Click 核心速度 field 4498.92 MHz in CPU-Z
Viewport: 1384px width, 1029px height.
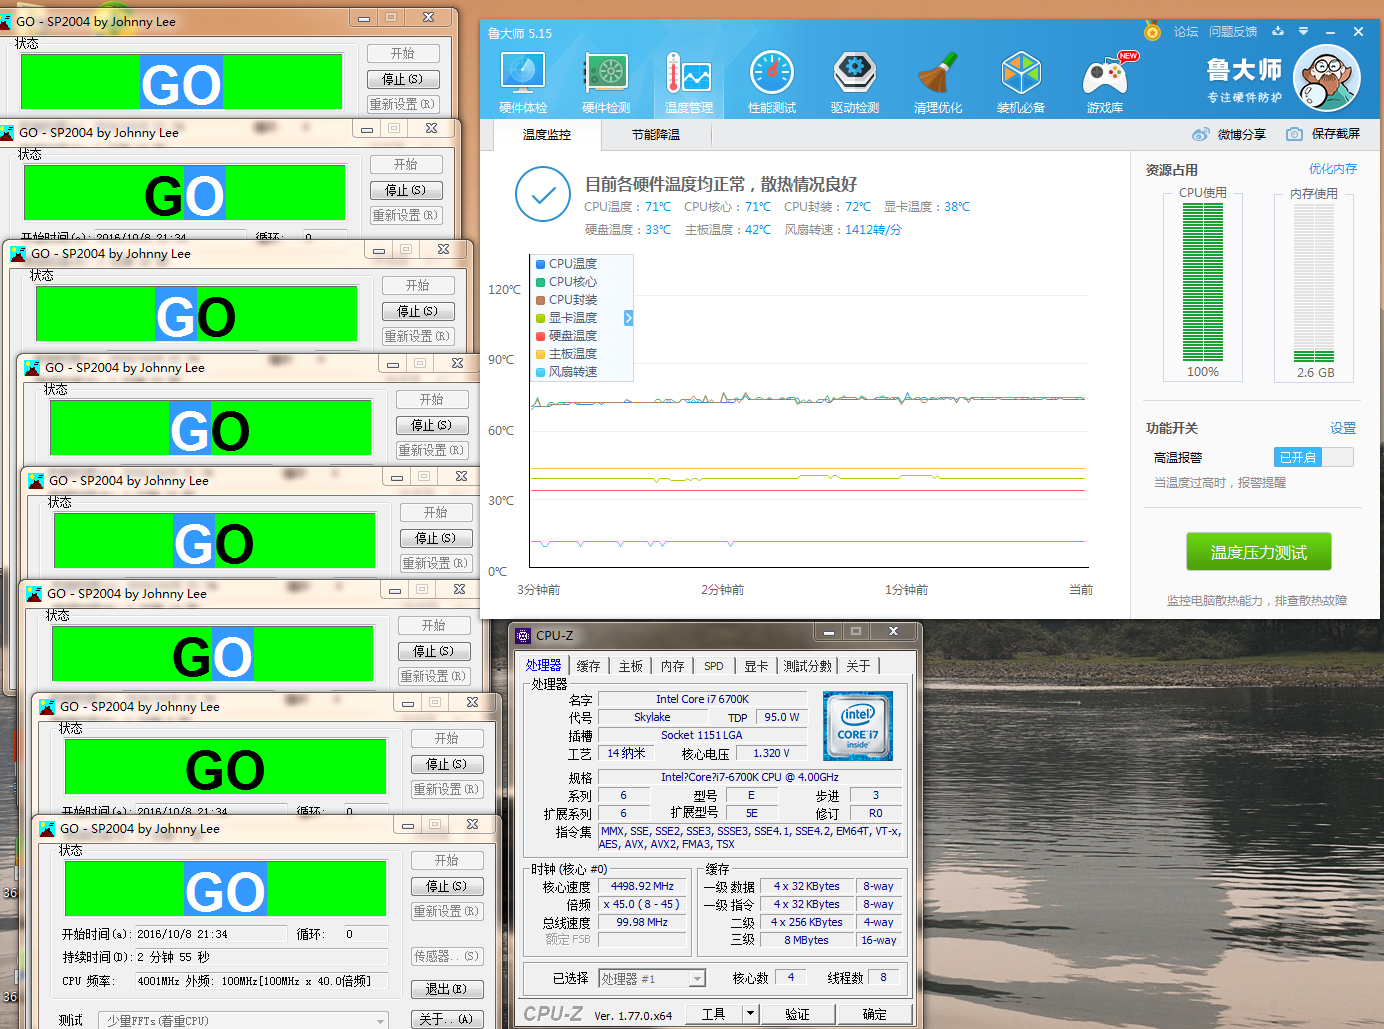(643, 886)
